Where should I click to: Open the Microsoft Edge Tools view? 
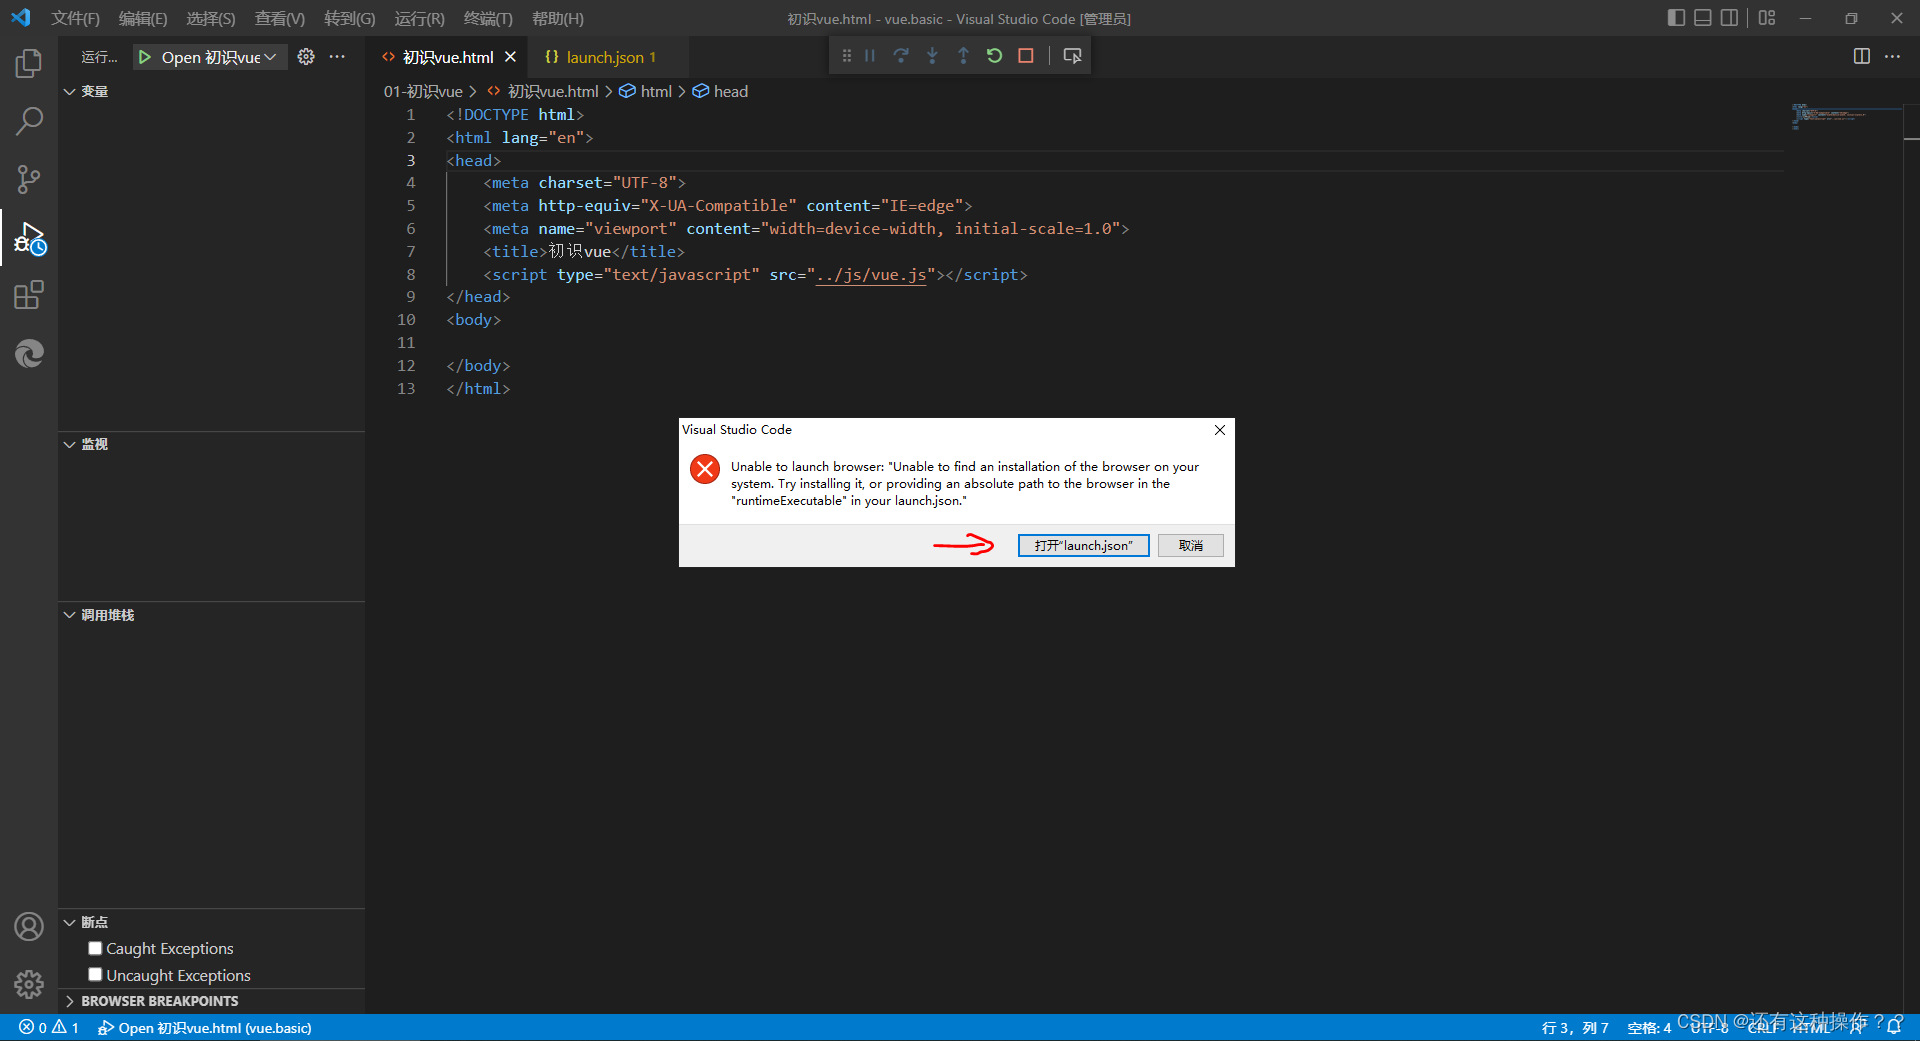(29, 353)
